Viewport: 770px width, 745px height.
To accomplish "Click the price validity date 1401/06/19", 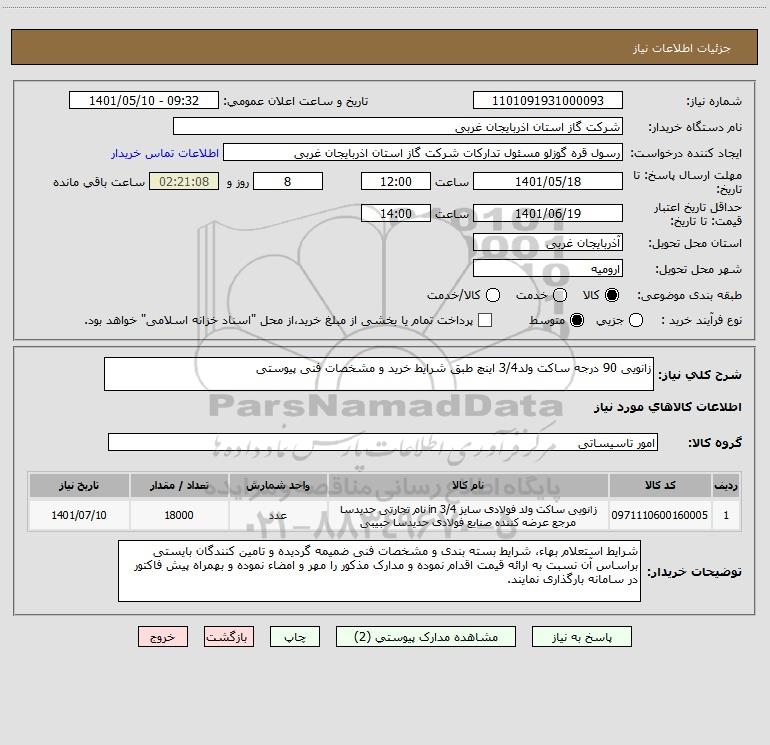I will coord(548,213).
